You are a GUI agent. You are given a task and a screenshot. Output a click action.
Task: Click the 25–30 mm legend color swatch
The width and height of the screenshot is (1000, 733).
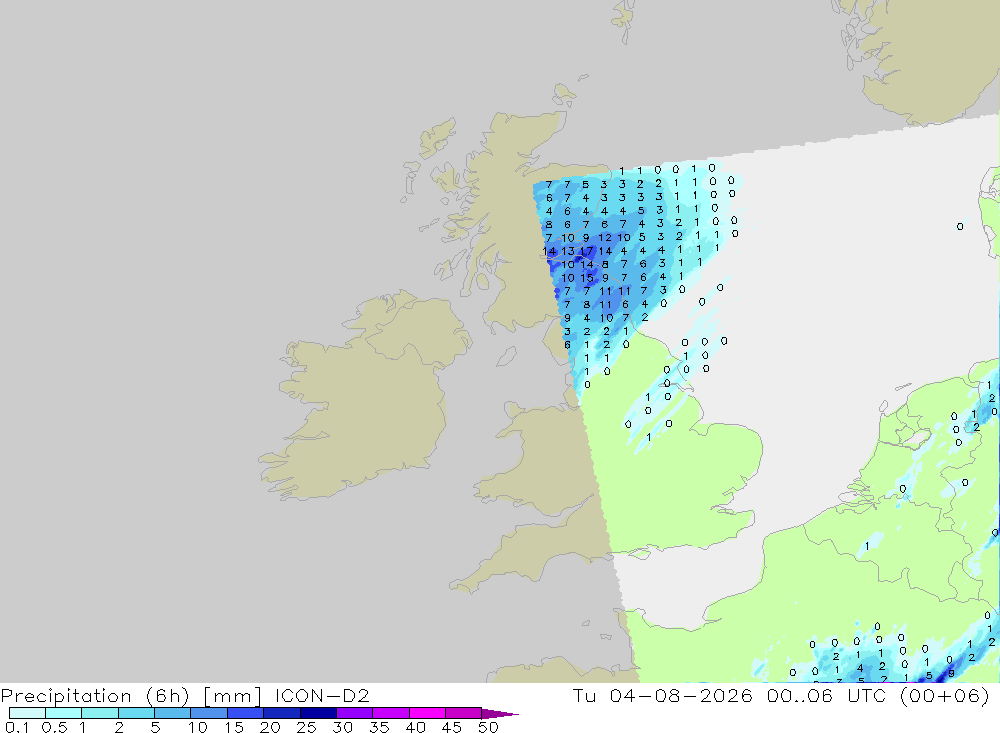[318, 713]
